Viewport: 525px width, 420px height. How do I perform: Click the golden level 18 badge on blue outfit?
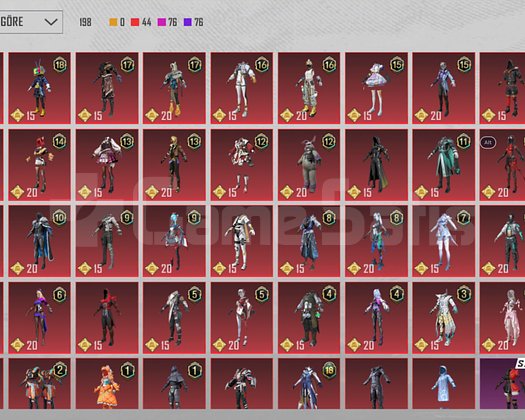point(329,370)
